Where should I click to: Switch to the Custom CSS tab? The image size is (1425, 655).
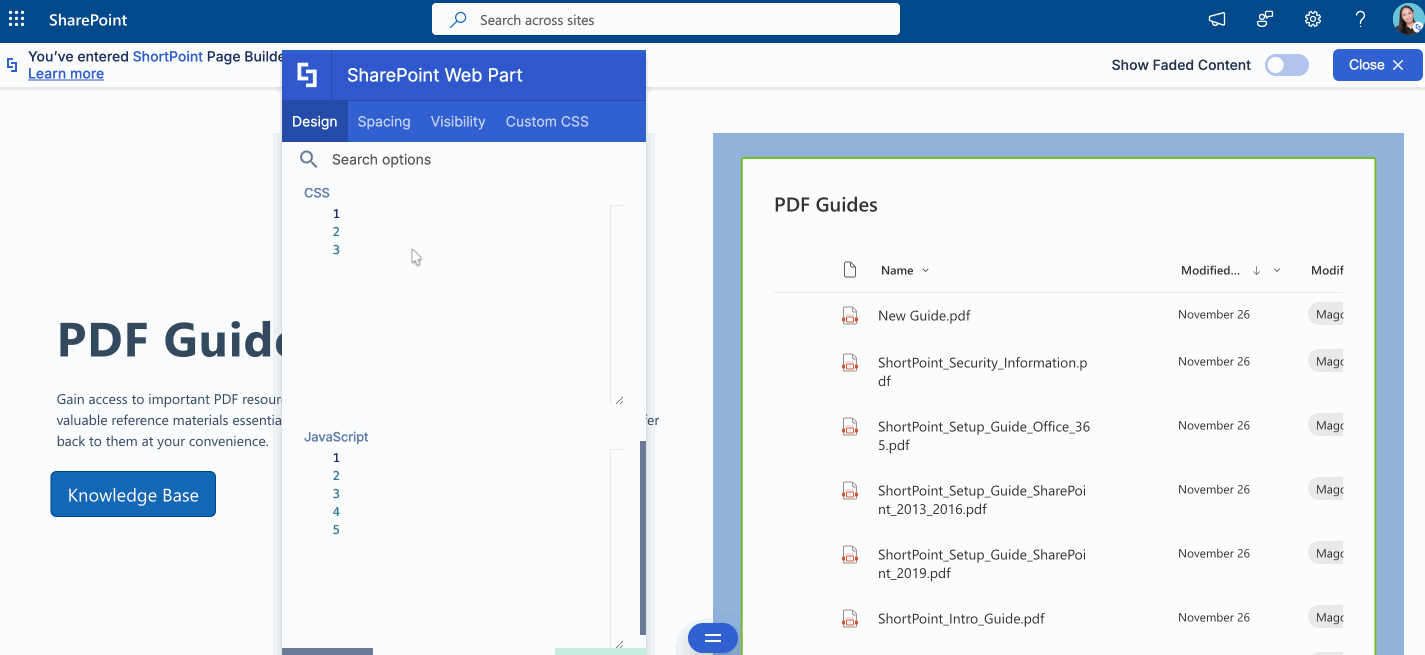[x=547, y=121]
